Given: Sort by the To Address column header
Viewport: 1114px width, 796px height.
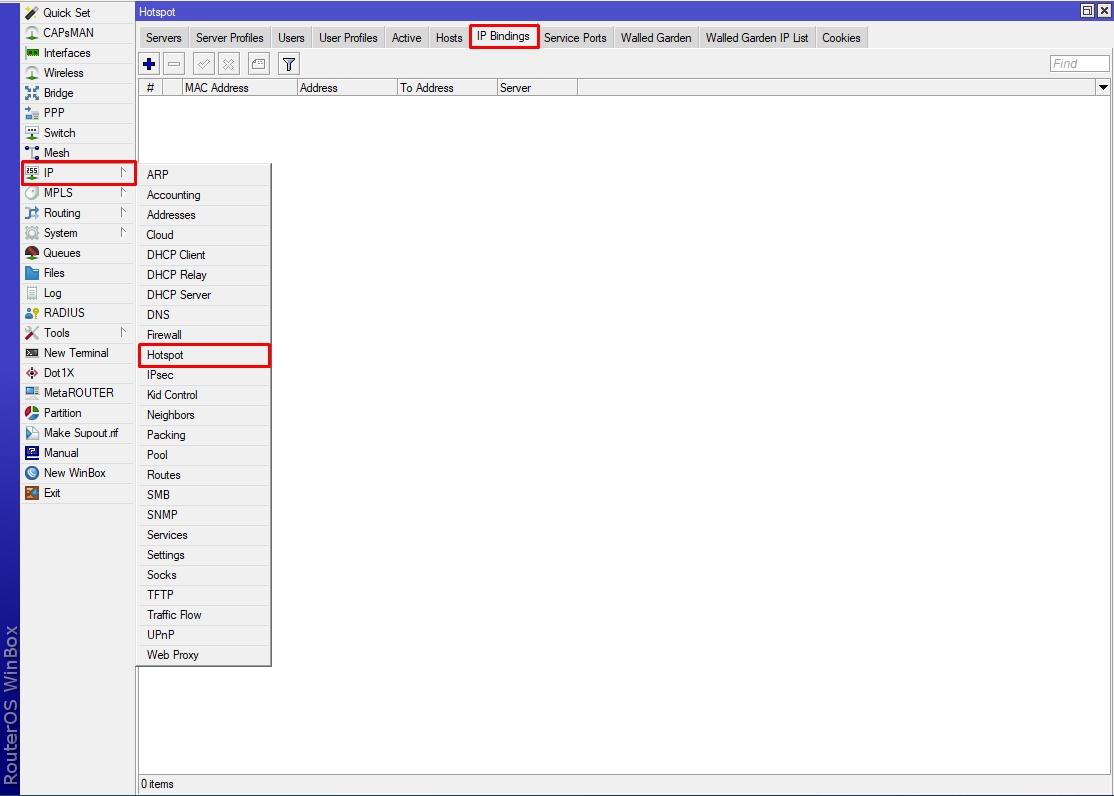Looking at the screenshot, I should [447, 87].
